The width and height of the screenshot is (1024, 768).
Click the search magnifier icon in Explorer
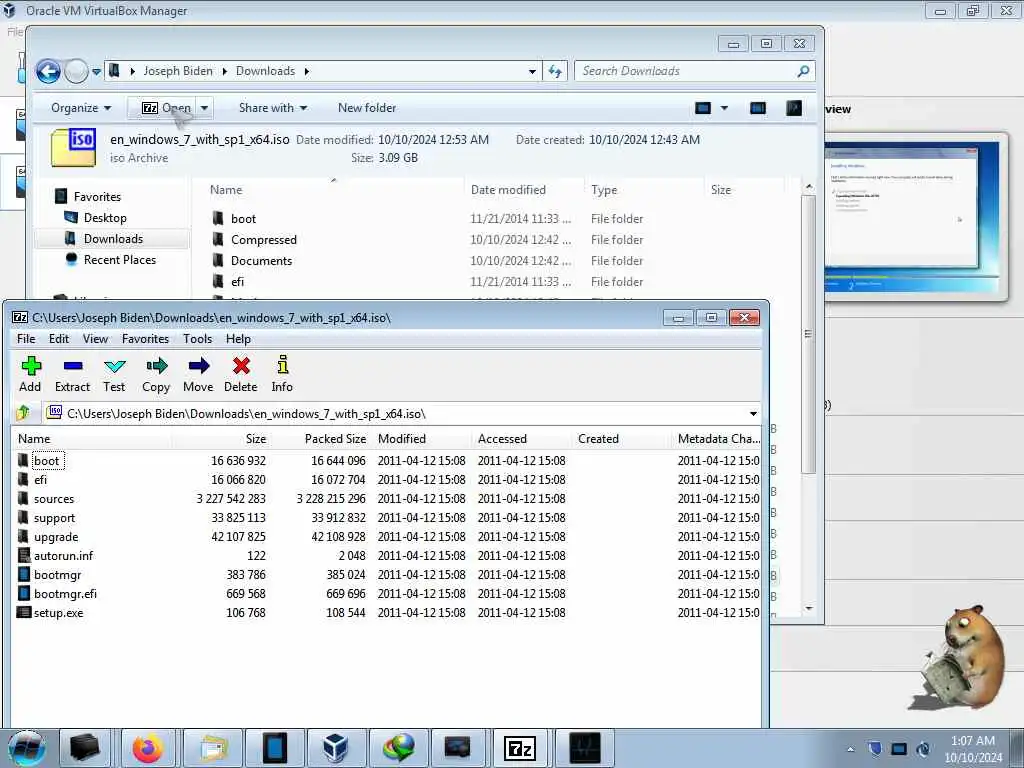[803, 71]
